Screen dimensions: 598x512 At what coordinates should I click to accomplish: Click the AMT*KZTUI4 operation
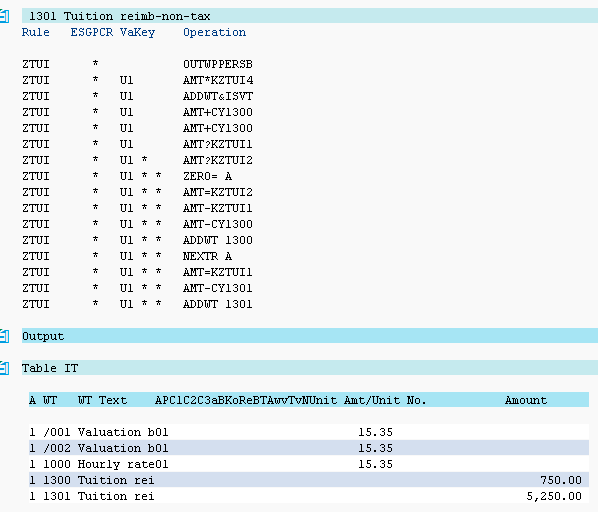tap(218, 80)
